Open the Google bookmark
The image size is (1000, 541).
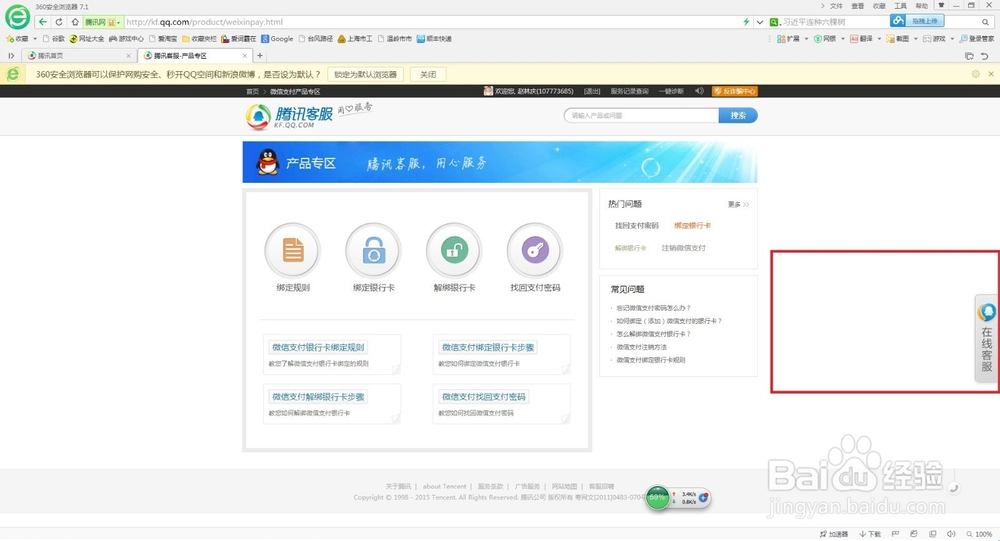pos(277,39)
